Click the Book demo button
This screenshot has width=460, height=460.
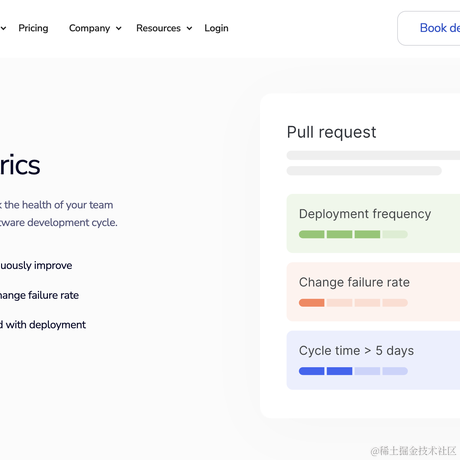(429, 28)
